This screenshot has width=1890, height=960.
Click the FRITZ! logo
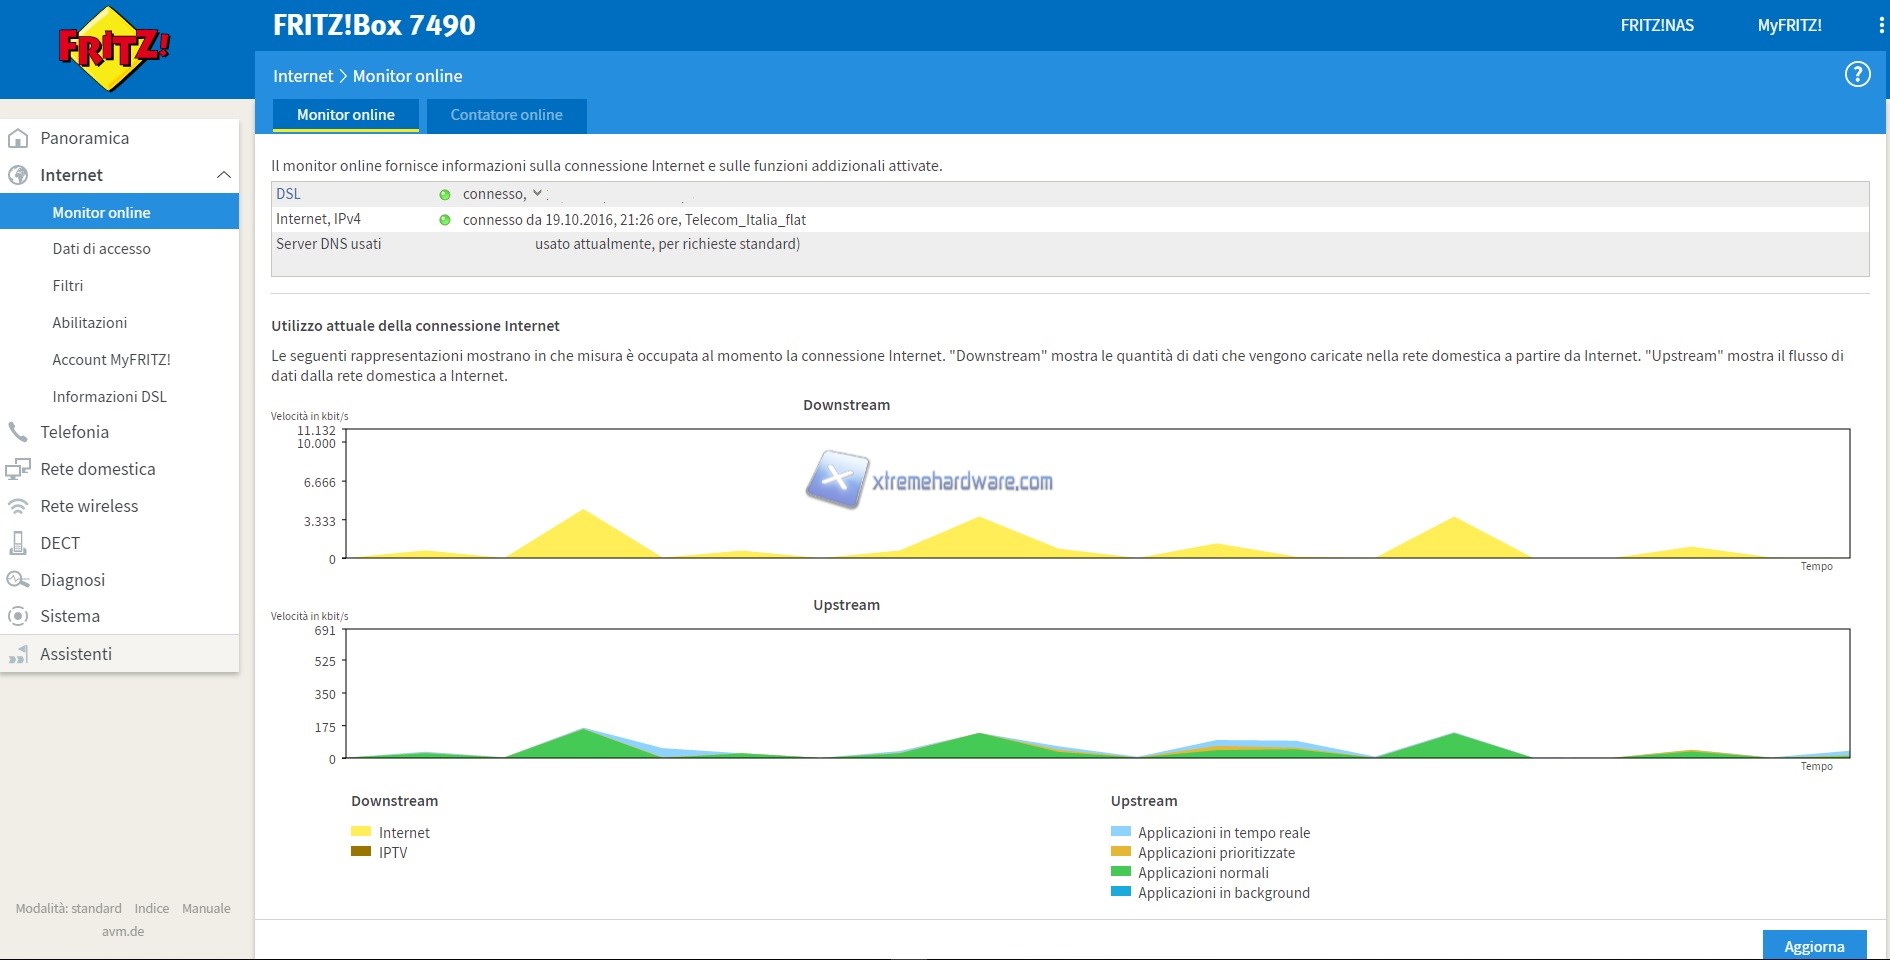pos(113,49)
